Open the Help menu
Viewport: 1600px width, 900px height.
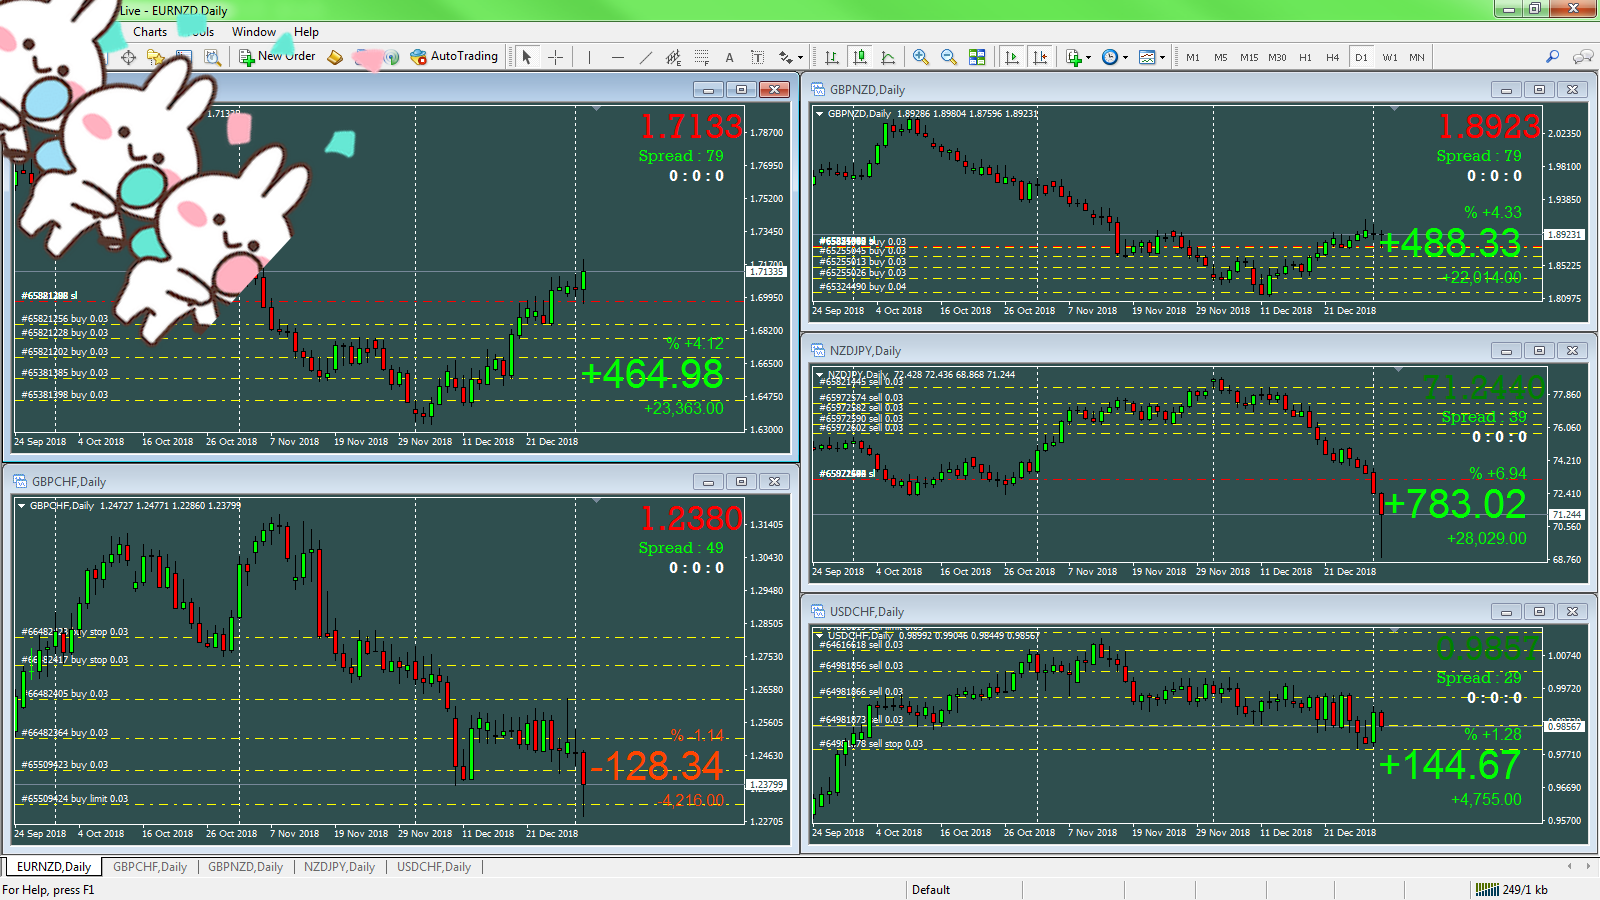pyautogui.click(x=306, y=32)
